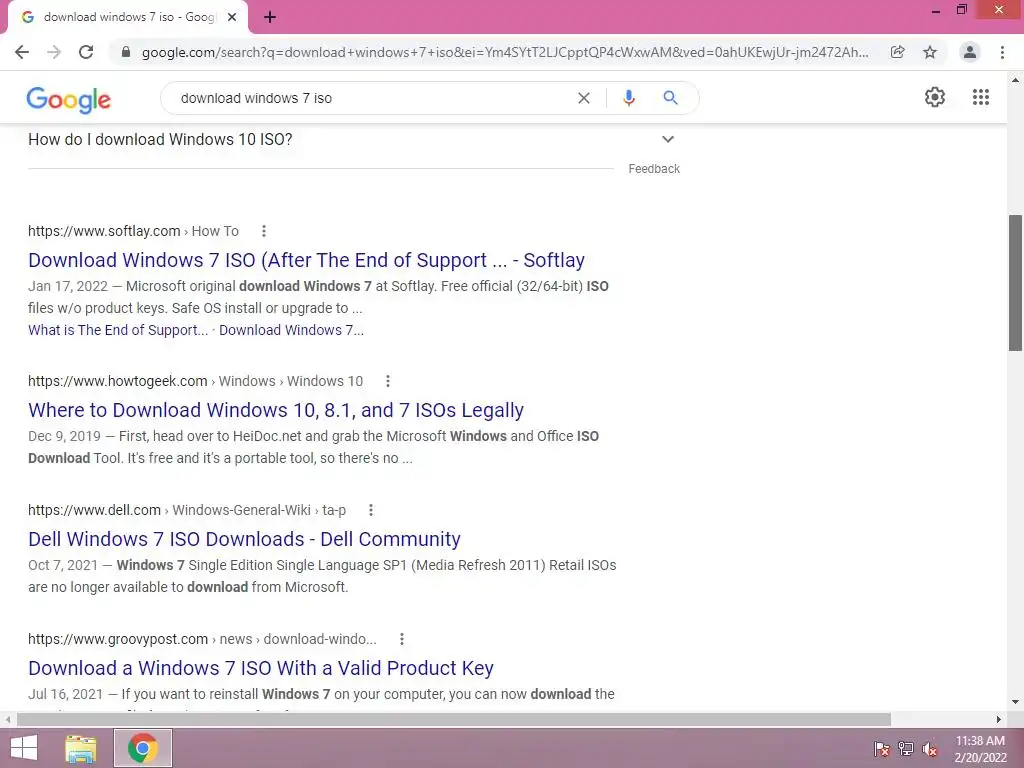View site info via the padlock icon

point(126,52)
